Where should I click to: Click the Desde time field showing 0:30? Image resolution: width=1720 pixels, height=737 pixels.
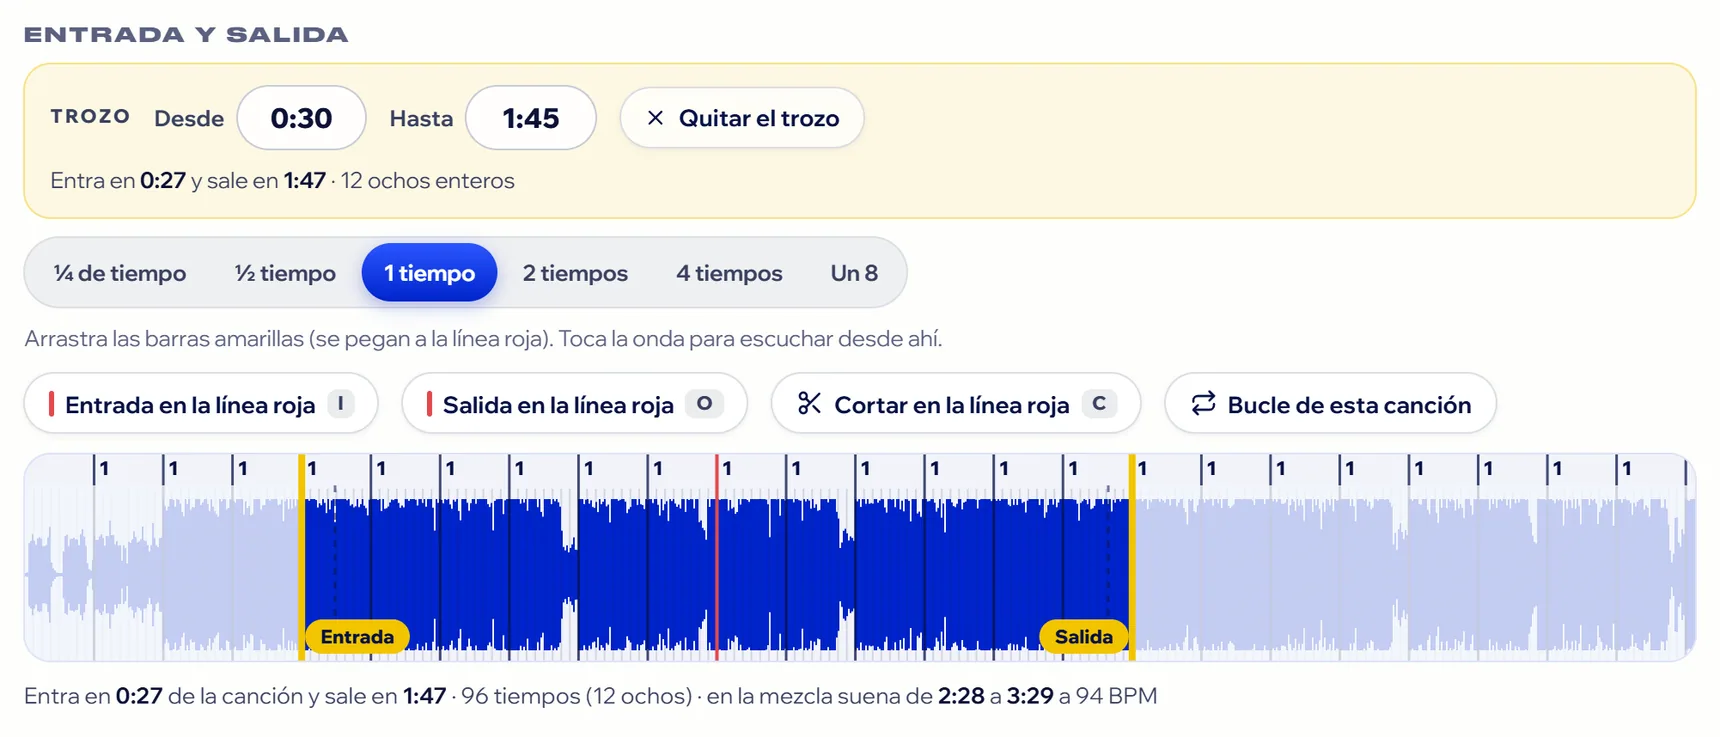pyautogui.click(x=301, y=118)
